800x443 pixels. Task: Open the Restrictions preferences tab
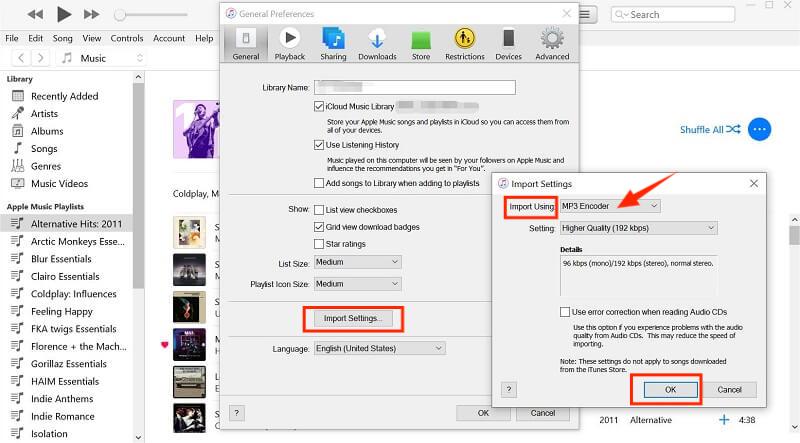[465, 44]
